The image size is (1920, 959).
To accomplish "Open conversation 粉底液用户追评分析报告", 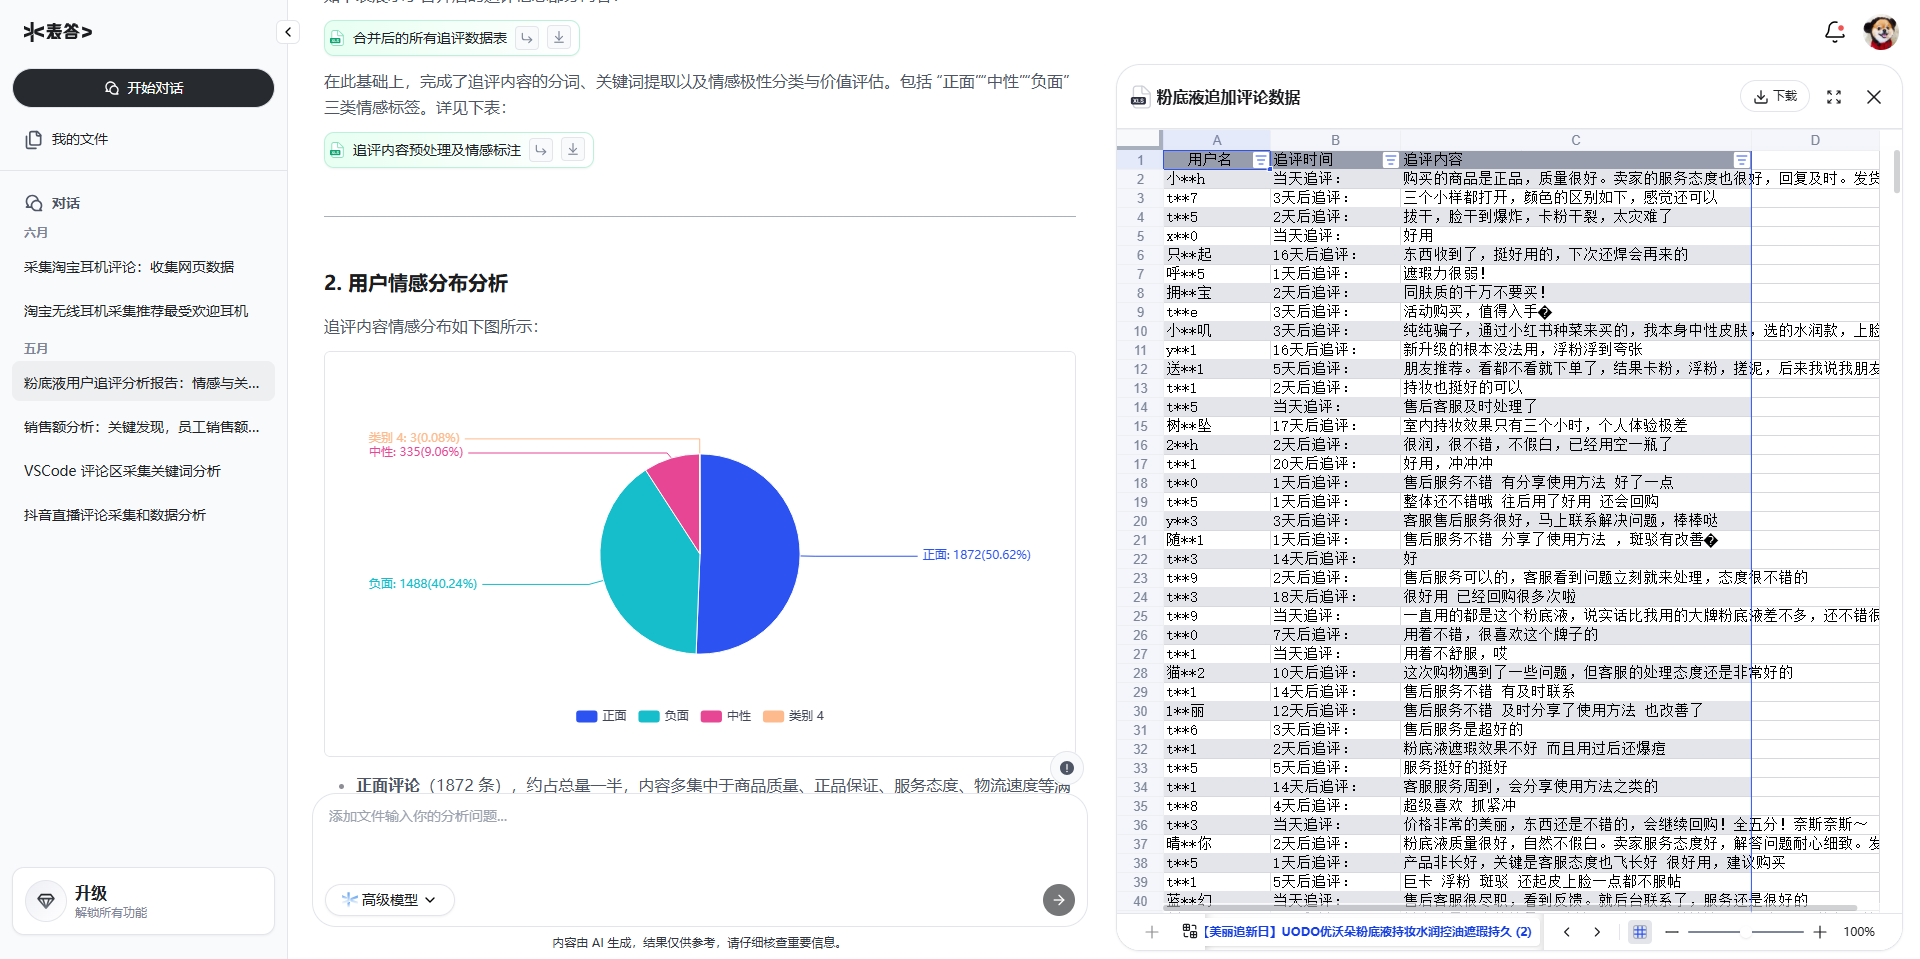I will [x=143, y=383].
